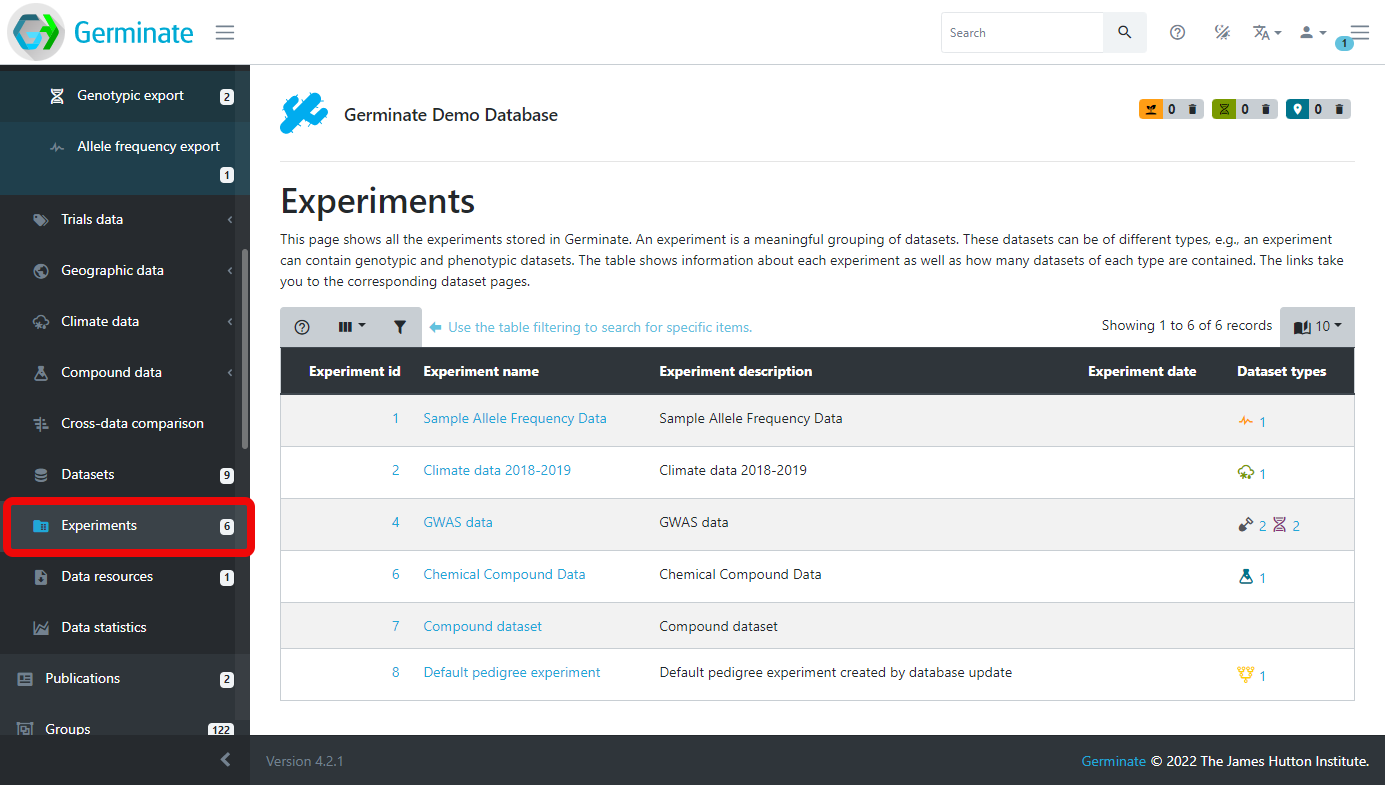
Task: Open the table filter funnel icon
Action: coord(399,327)
